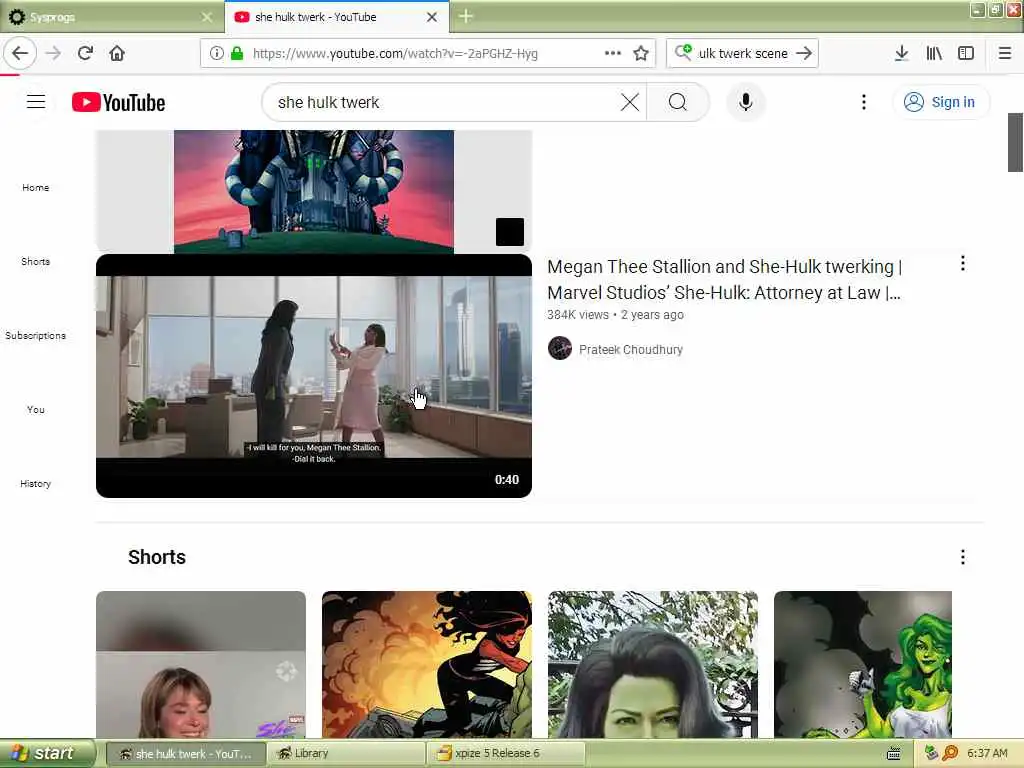This screenshot has height=768, width=1024.
Task: Open the YouTube guide hamburger menu
Action: click(x=36, y=102)
